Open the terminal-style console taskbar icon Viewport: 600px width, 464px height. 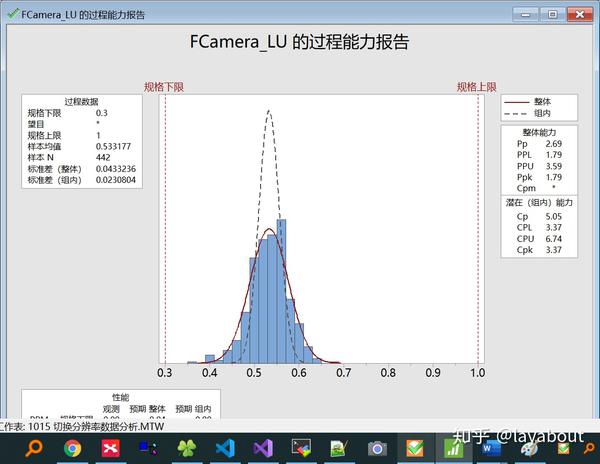(x=301, y=447)
